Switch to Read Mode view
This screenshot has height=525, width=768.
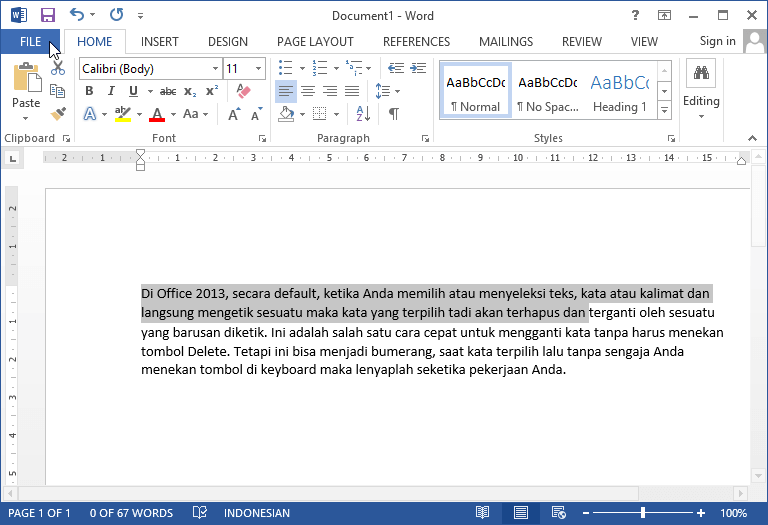(x=482, y=513)
